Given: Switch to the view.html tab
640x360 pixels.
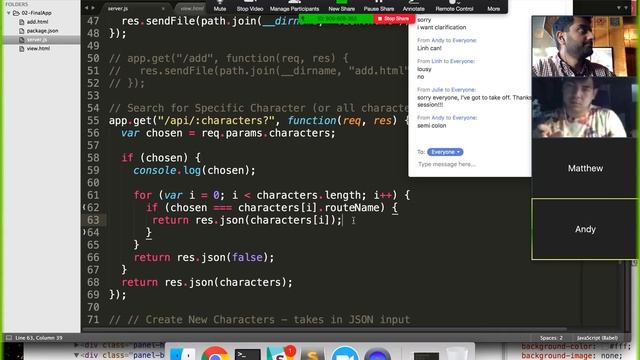Looking at the screenshot, I should pos(192,8).
